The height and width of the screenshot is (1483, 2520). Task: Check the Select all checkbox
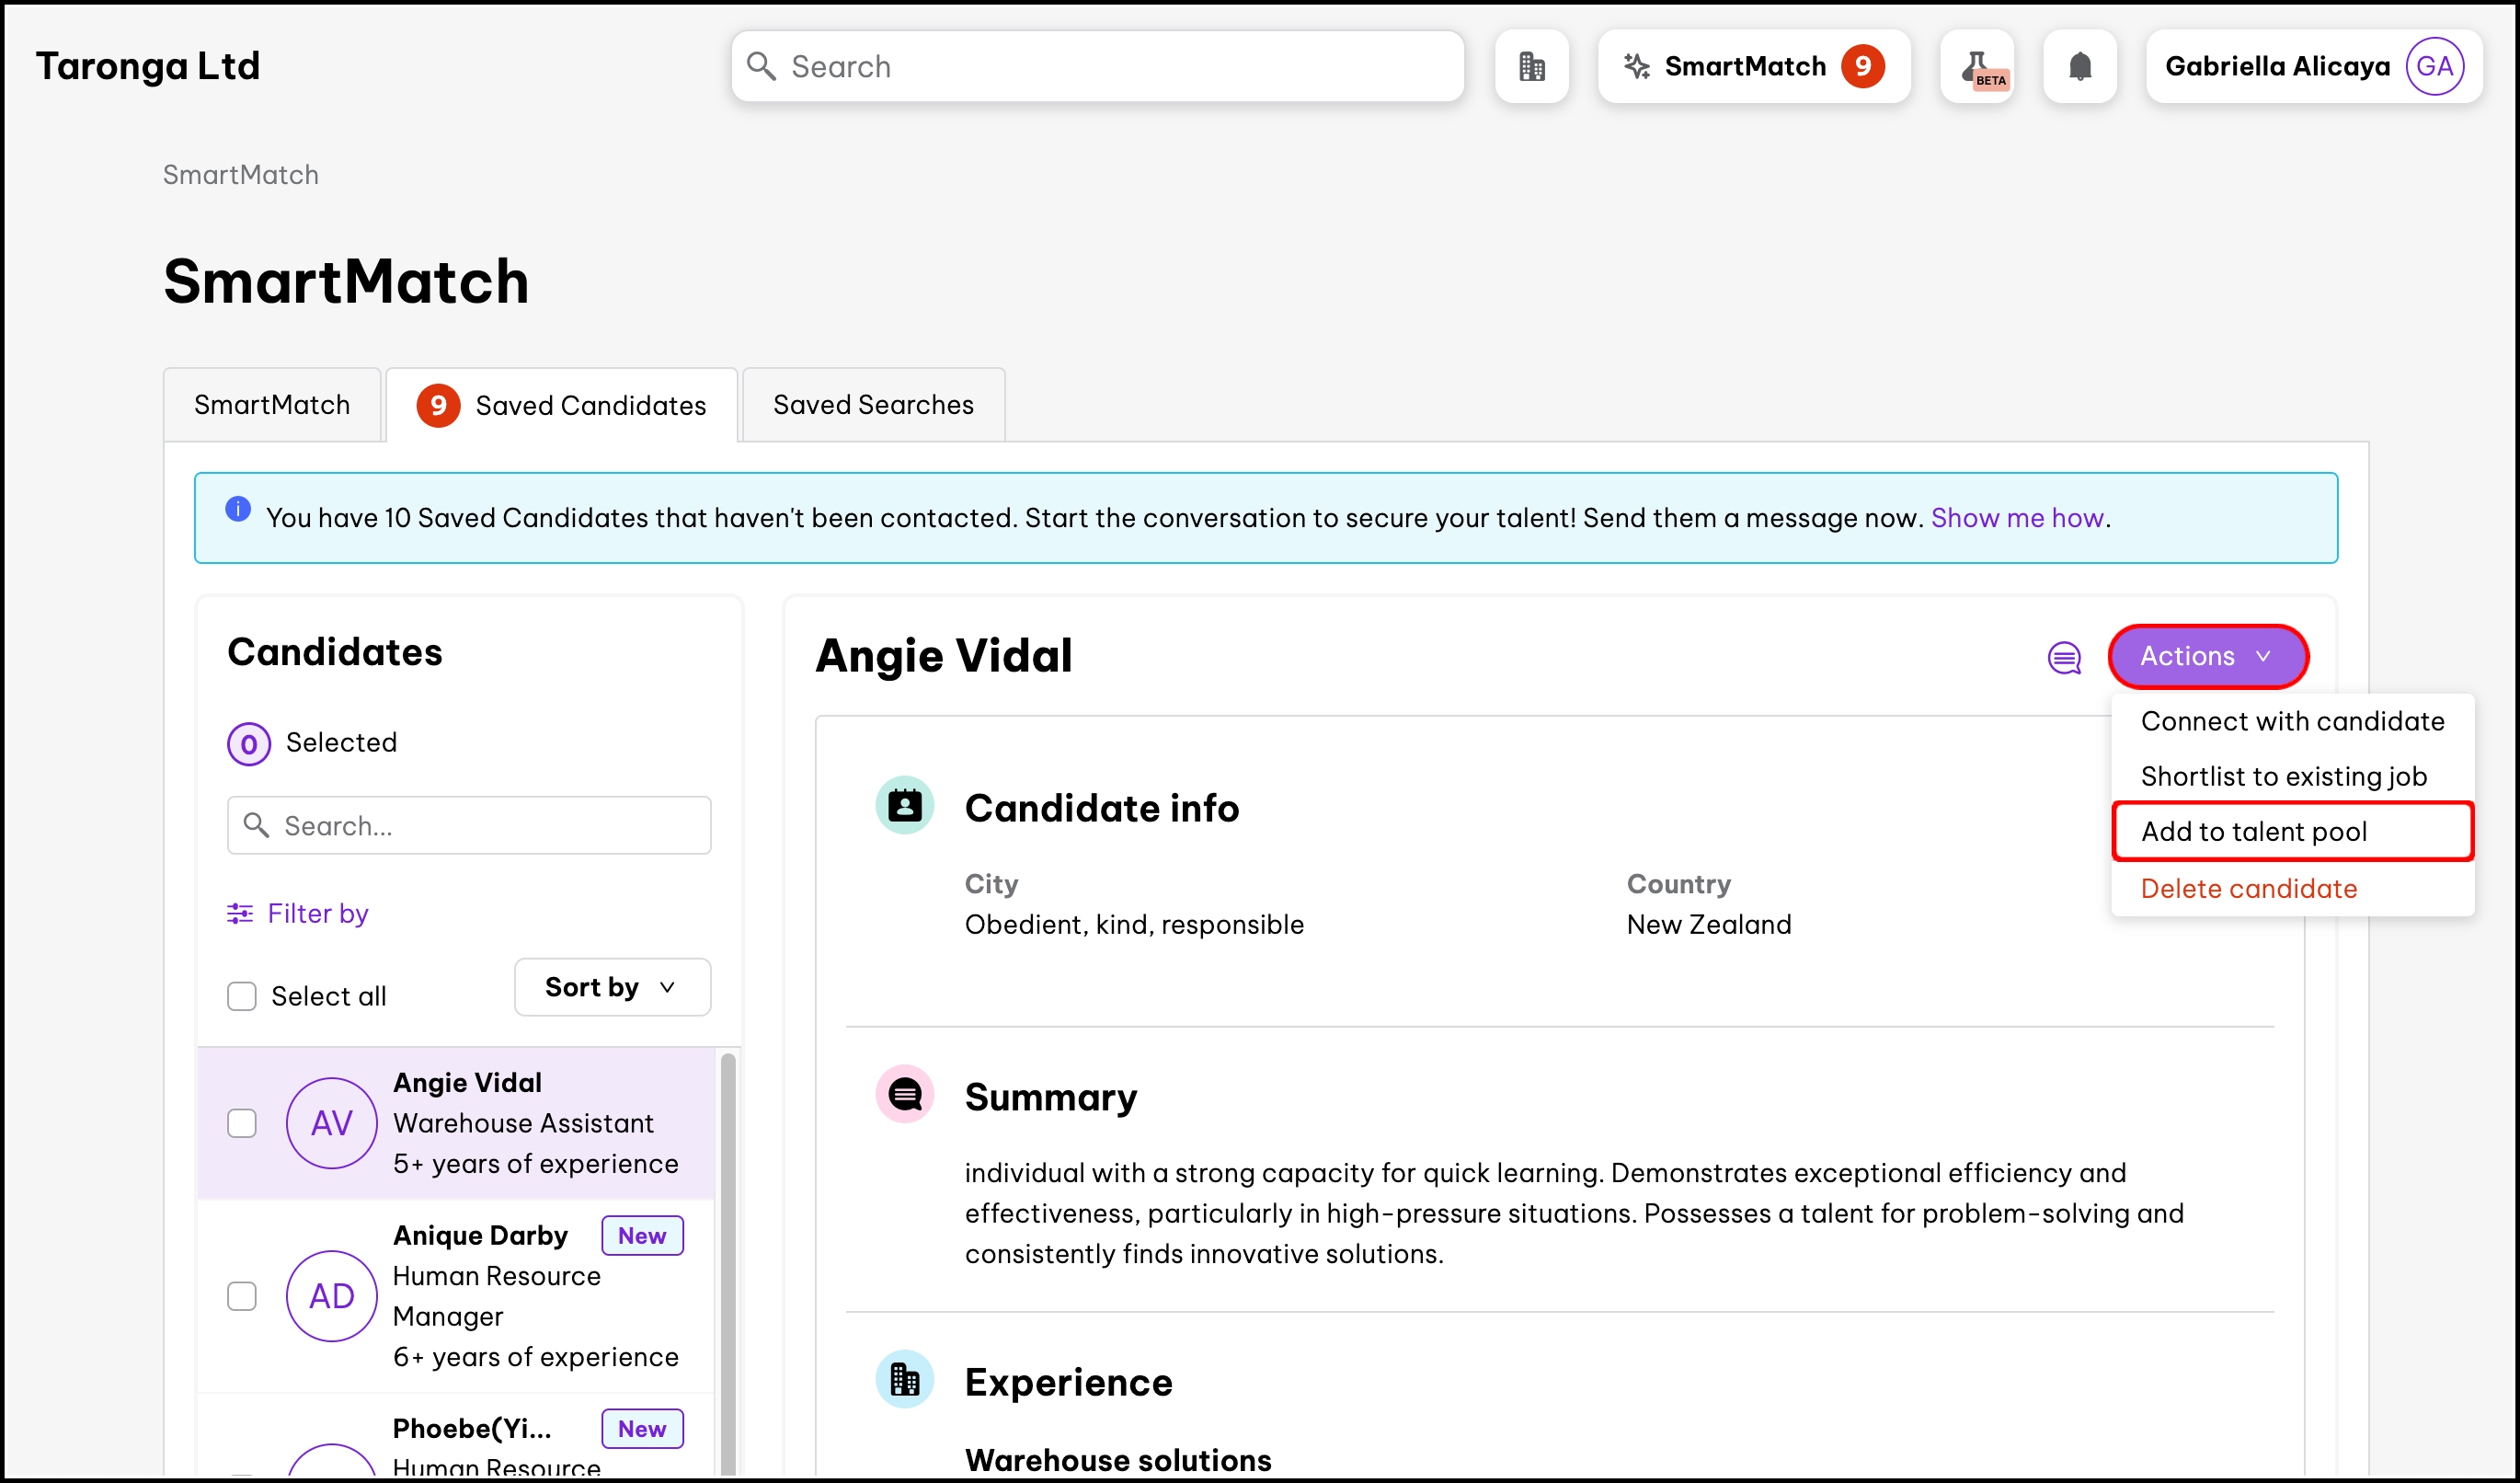click(x=242, y=996)
